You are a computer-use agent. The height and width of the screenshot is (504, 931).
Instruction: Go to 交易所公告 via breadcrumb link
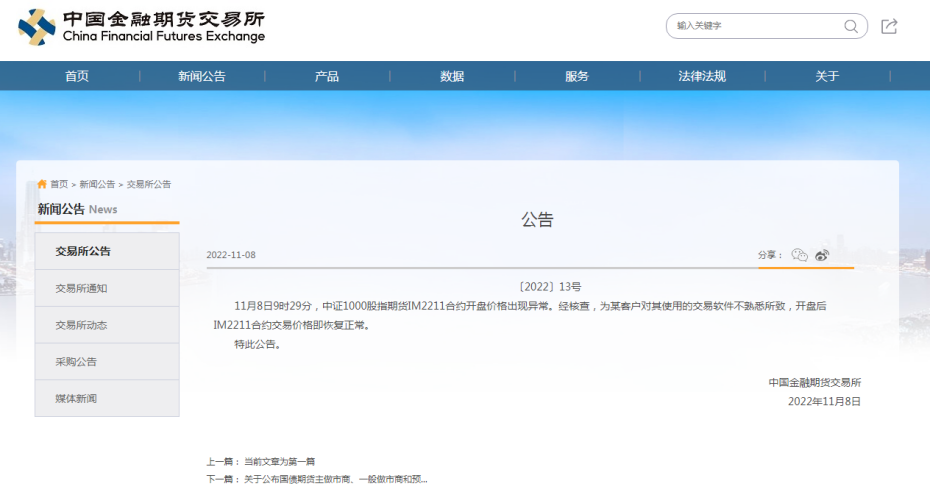[x=148, y=185]
